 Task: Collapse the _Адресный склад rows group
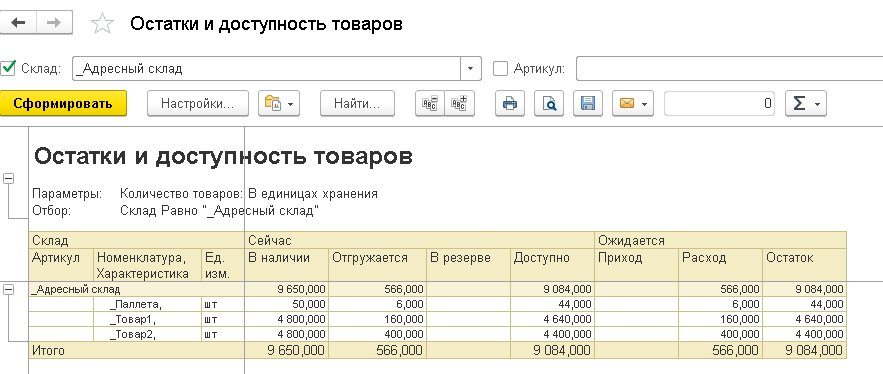[8, 290]
